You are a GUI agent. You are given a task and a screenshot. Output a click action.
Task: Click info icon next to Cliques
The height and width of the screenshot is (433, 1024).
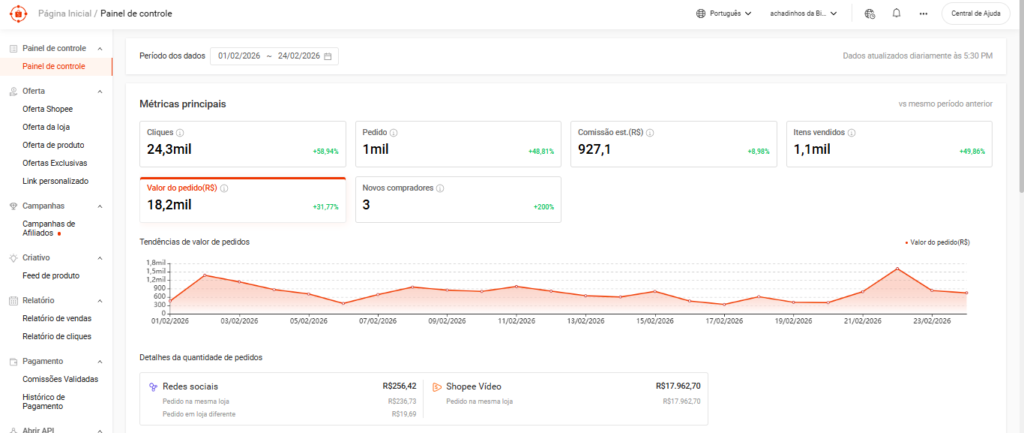[180, 132]
